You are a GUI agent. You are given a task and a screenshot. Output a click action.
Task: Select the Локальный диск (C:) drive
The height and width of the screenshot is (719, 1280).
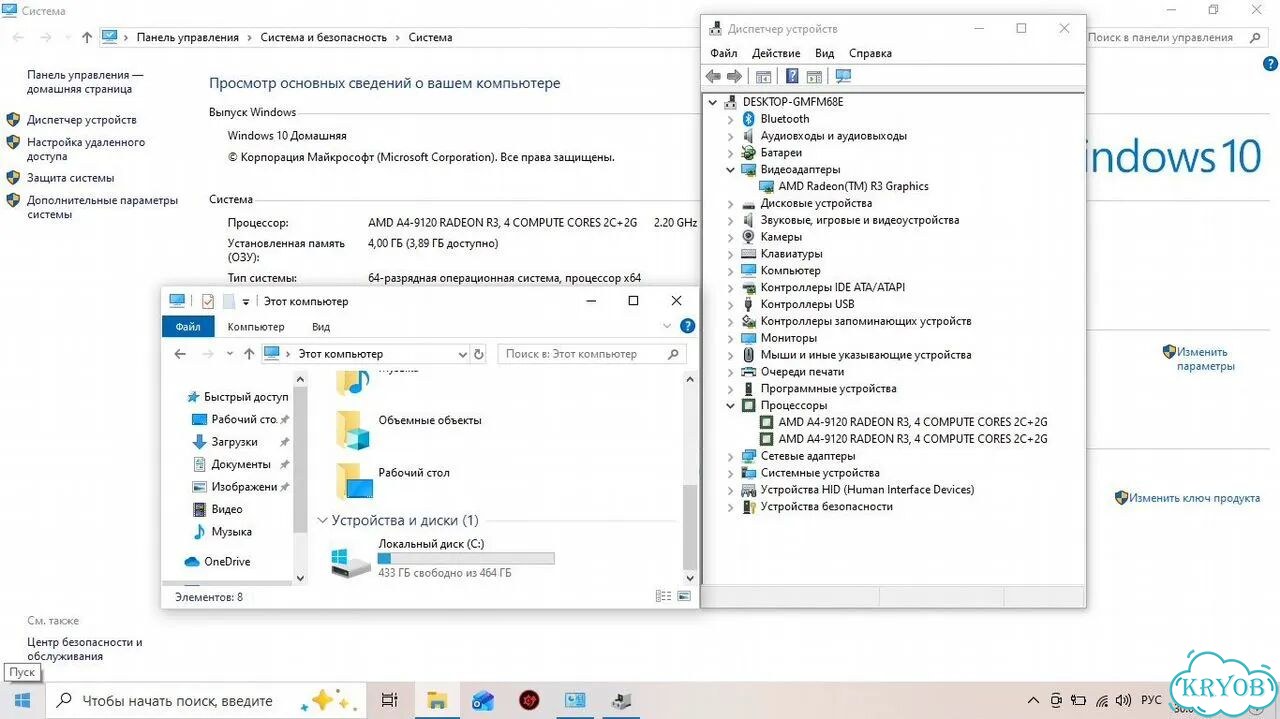(443, 559)
